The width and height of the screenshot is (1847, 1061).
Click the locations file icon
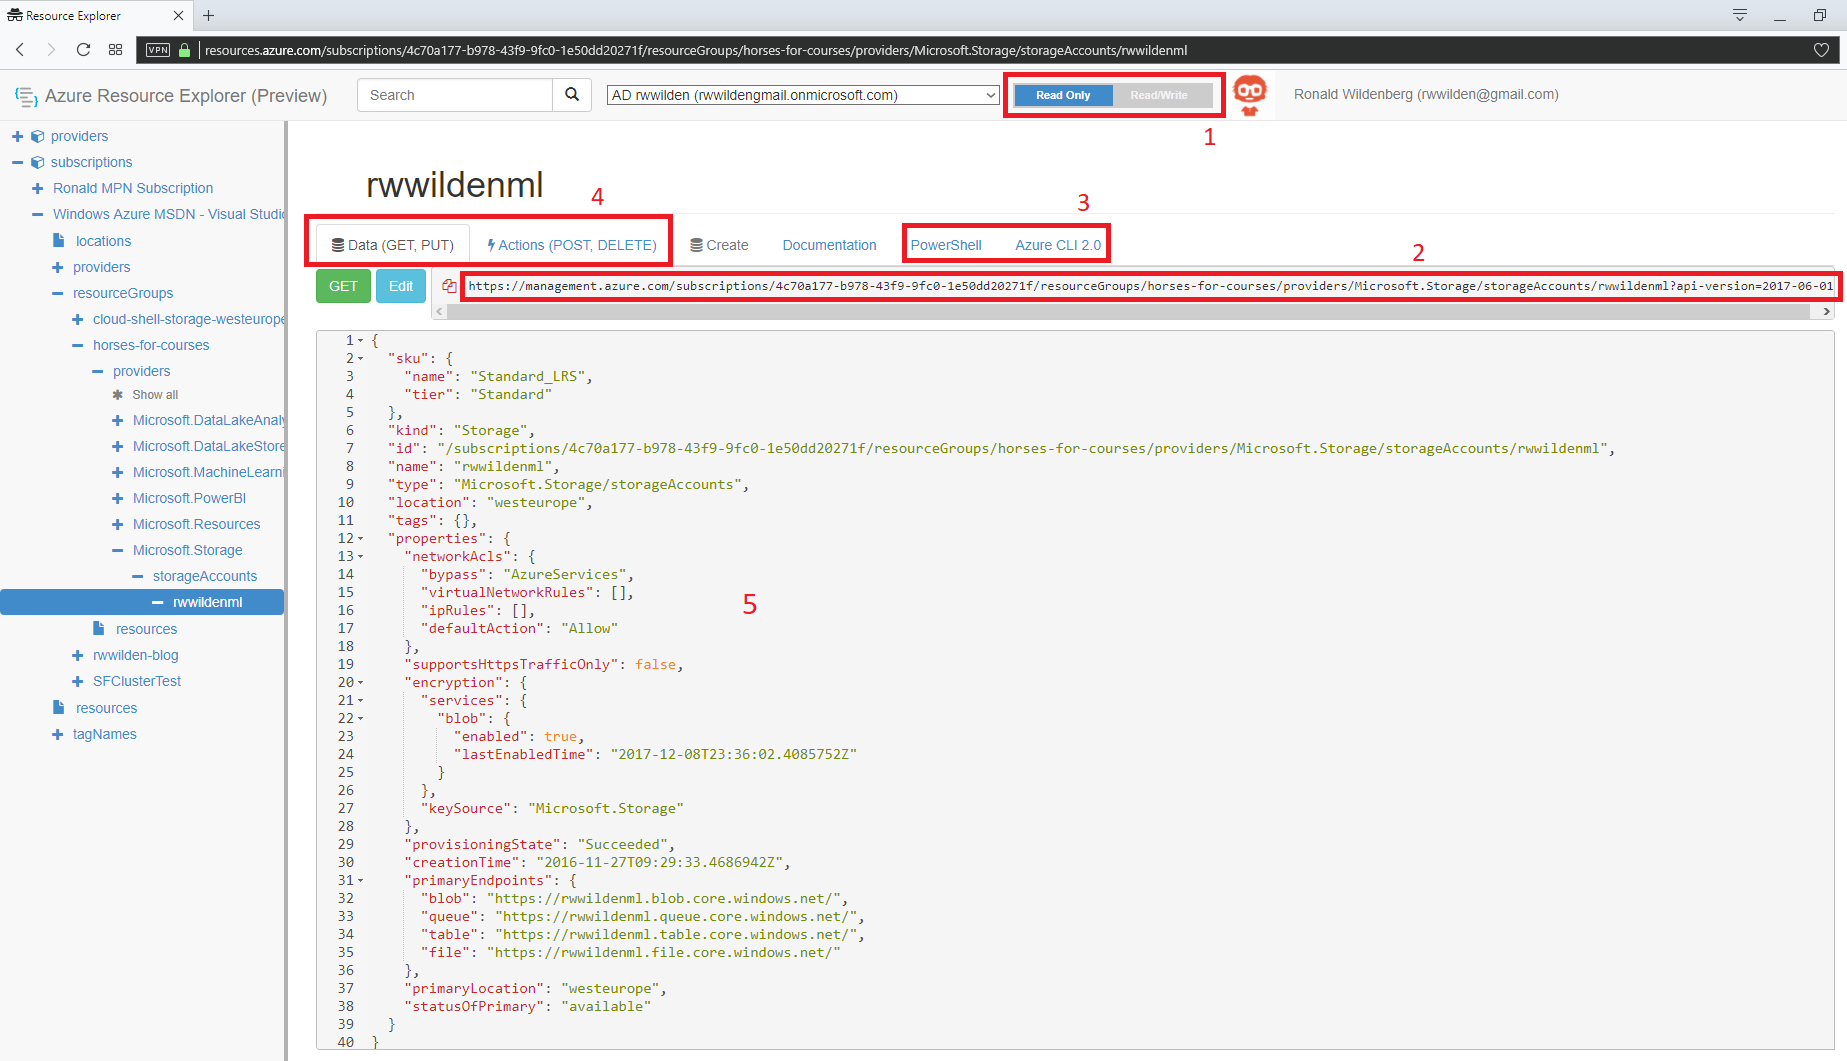coord(59,240)
